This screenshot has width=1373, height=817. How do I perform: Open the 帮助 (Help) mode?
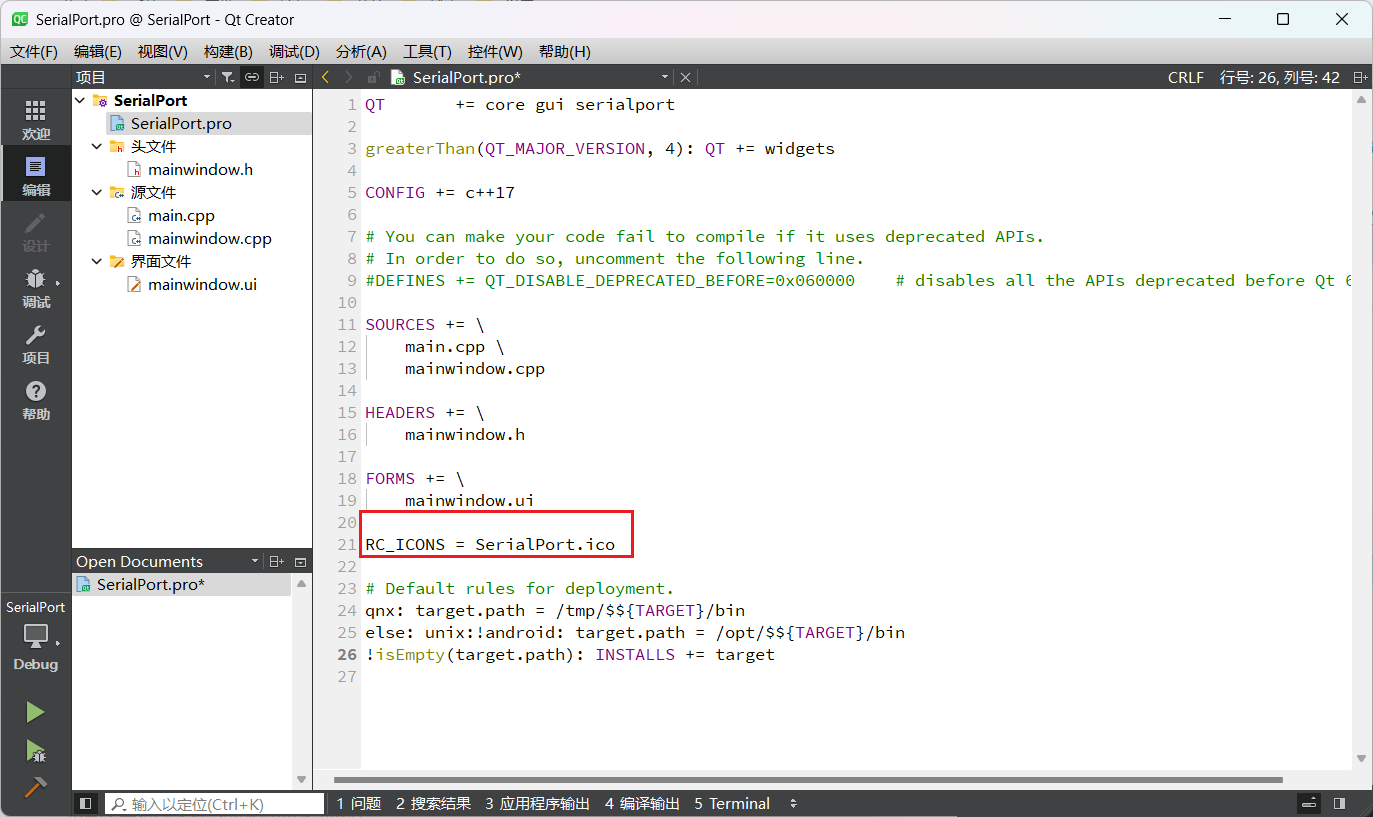35,400
